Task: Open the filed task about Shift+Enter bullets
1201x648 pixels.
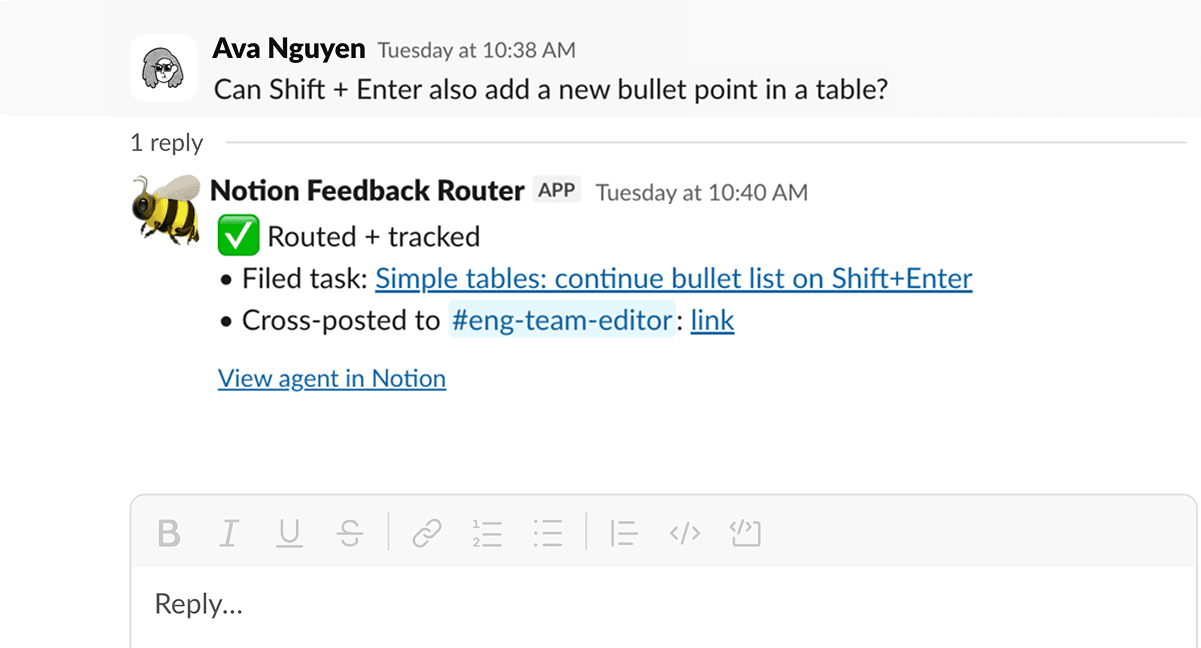Action: click(x=673, y=278)
